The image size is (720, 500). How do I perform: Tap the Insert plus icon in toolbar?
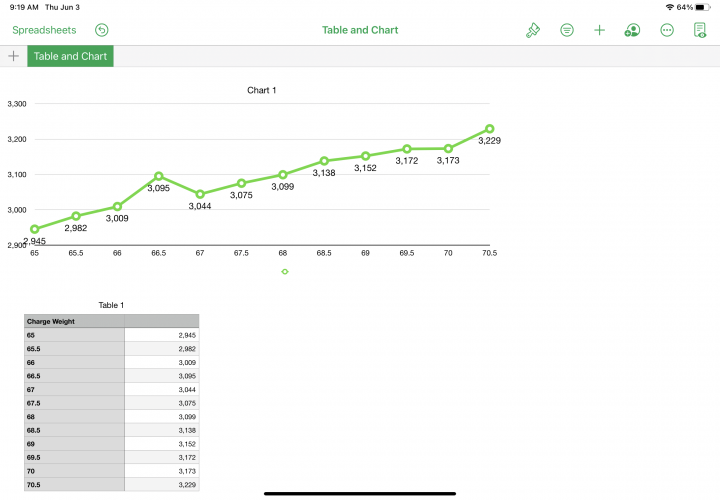(600, 30)
